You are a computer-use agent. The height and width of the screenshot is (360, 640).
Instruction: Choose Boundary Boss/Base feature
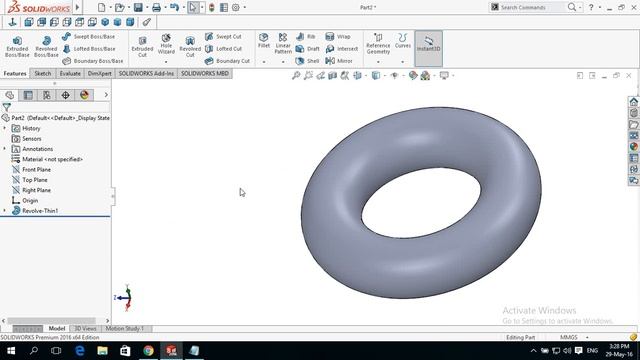tap(93, 61)
